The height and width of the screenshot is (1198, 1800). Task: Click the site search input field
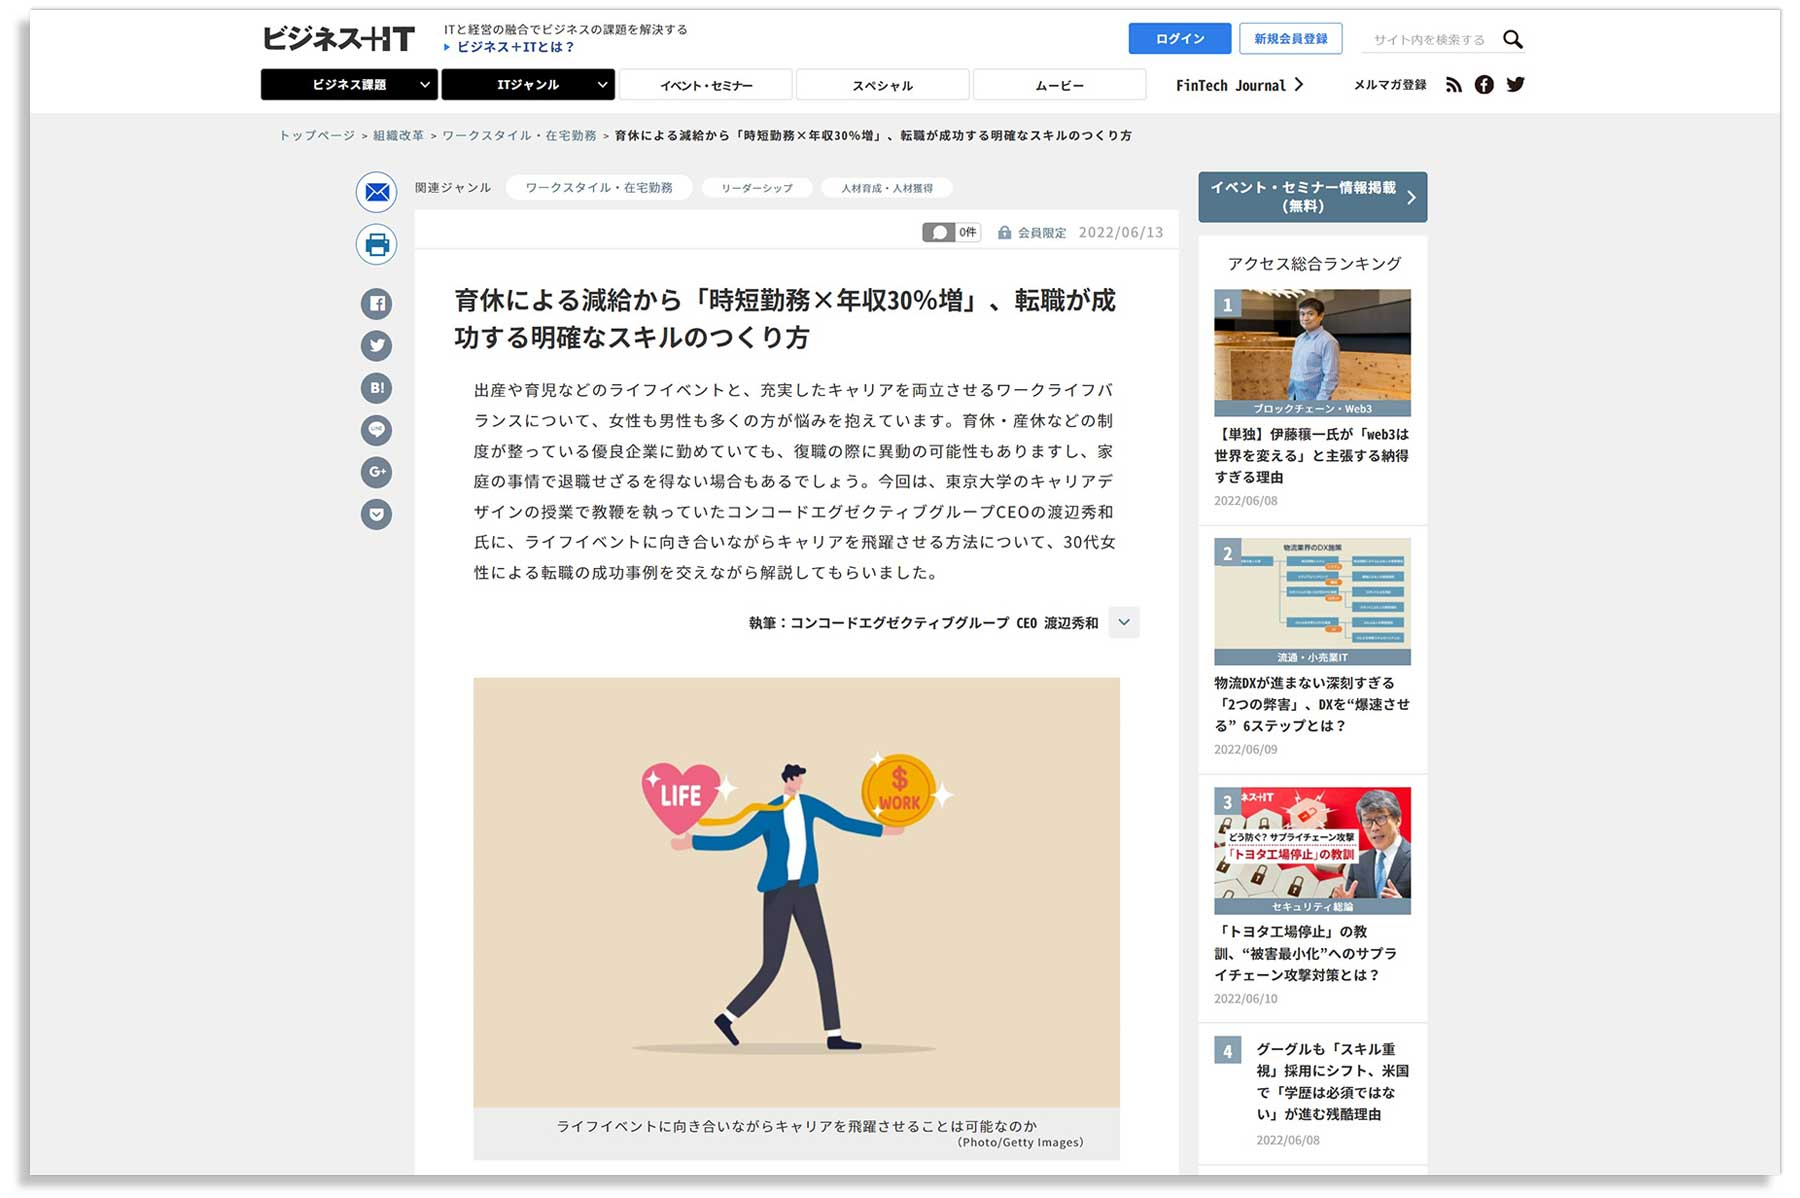point(1428,39)
